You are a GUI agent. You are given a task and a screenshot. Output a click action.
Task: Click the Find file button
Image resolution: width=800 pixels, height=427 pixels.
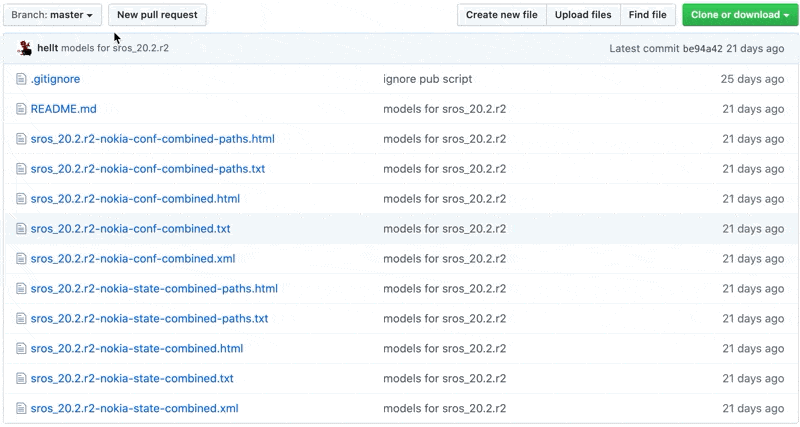coord(647,15)
